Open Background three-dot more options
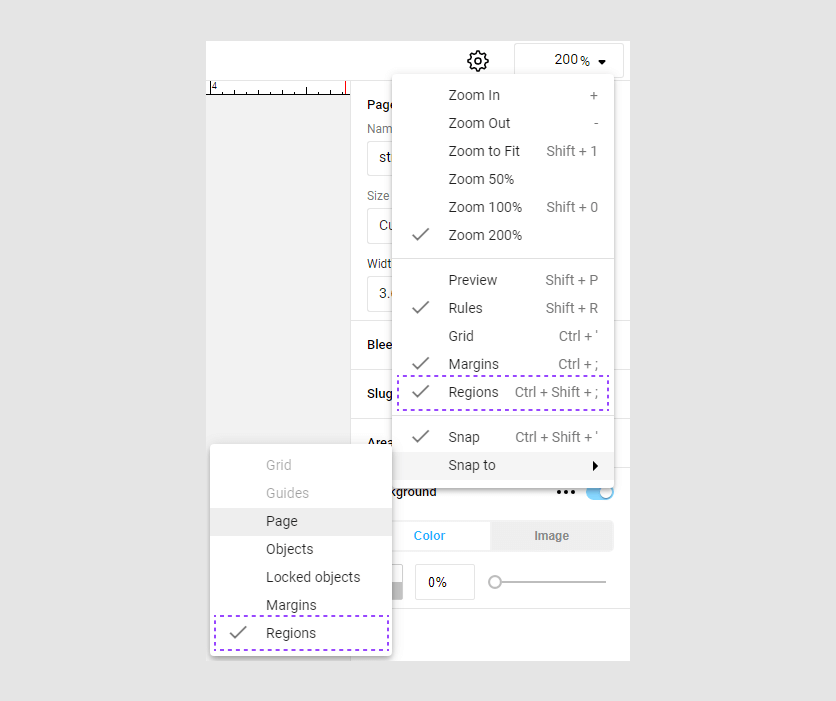 [566, 492]
